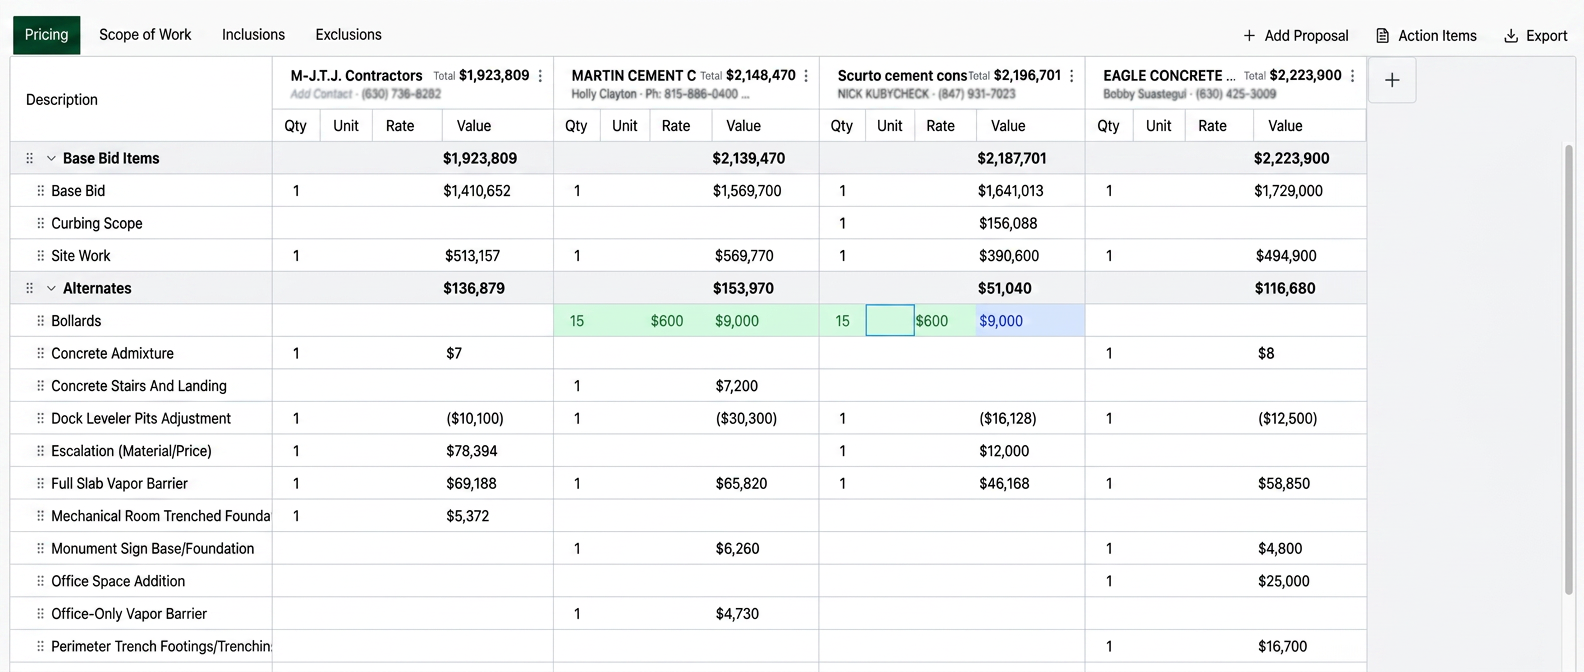
Task: Select M-J.T.J. Mechanical Room value $5,372
Action: pos(468,516)
